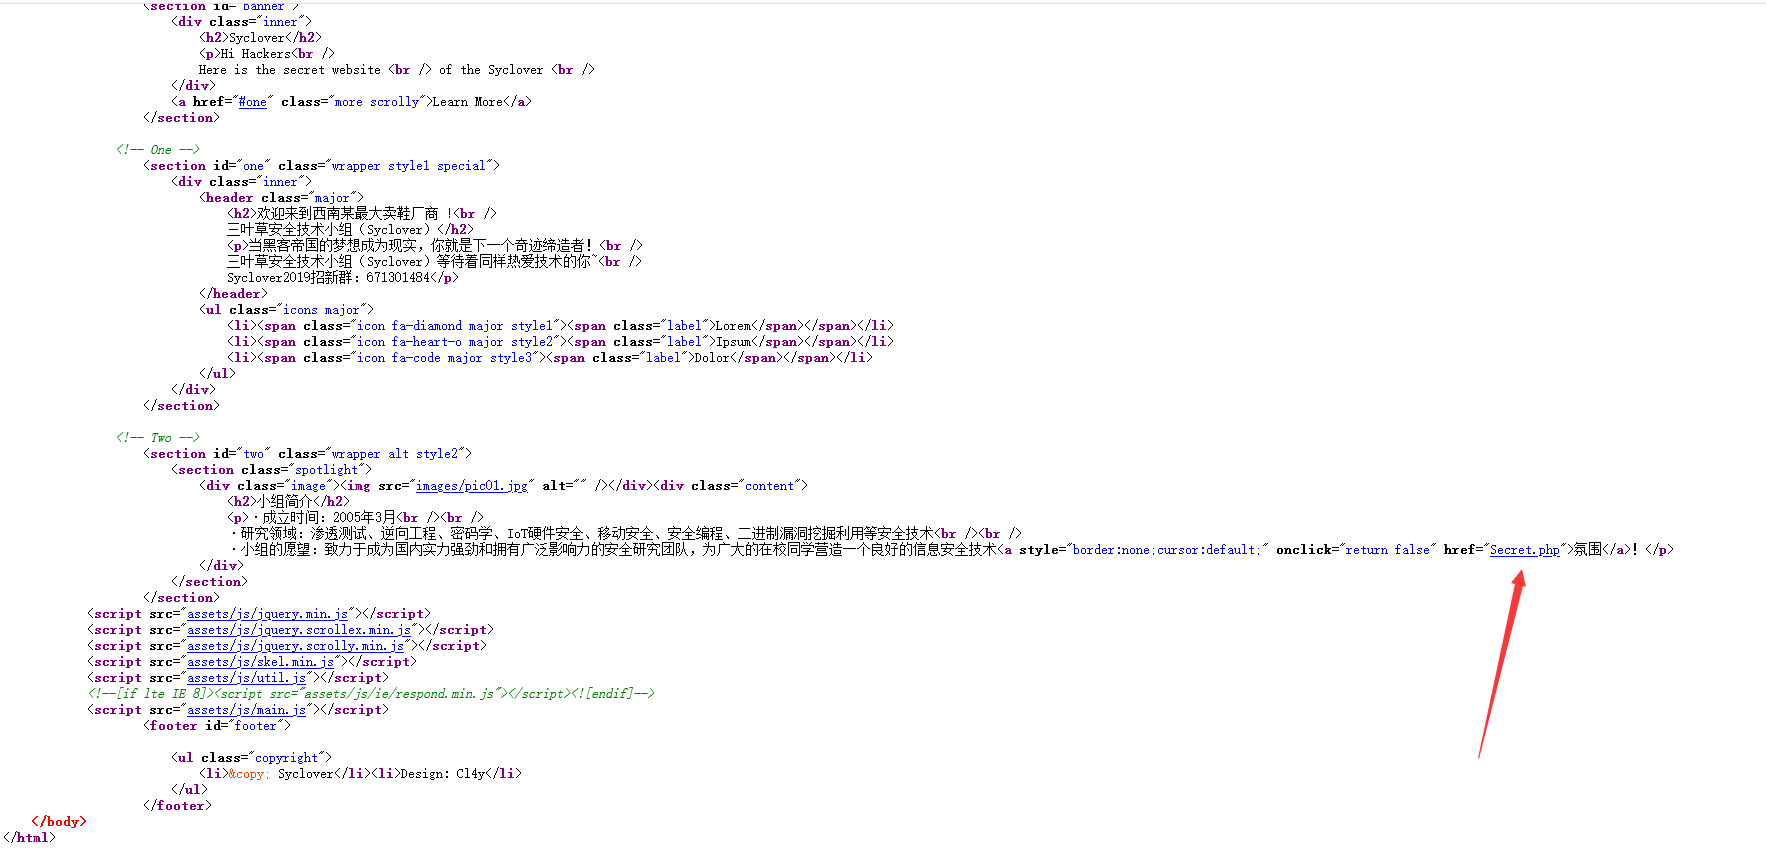Open the images/pic01.jpg source link
Image resolution: width=1766 pixels, height=848 pixels.
tap(472, 486)
